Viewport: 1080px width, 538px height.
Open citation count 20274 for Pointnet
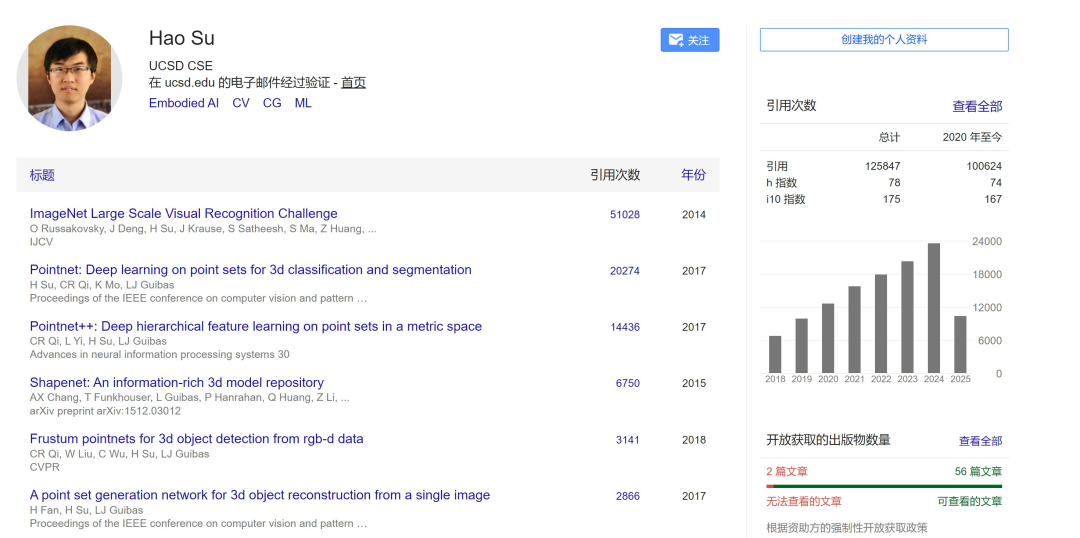pyautogui.click(x=625, y=271)
